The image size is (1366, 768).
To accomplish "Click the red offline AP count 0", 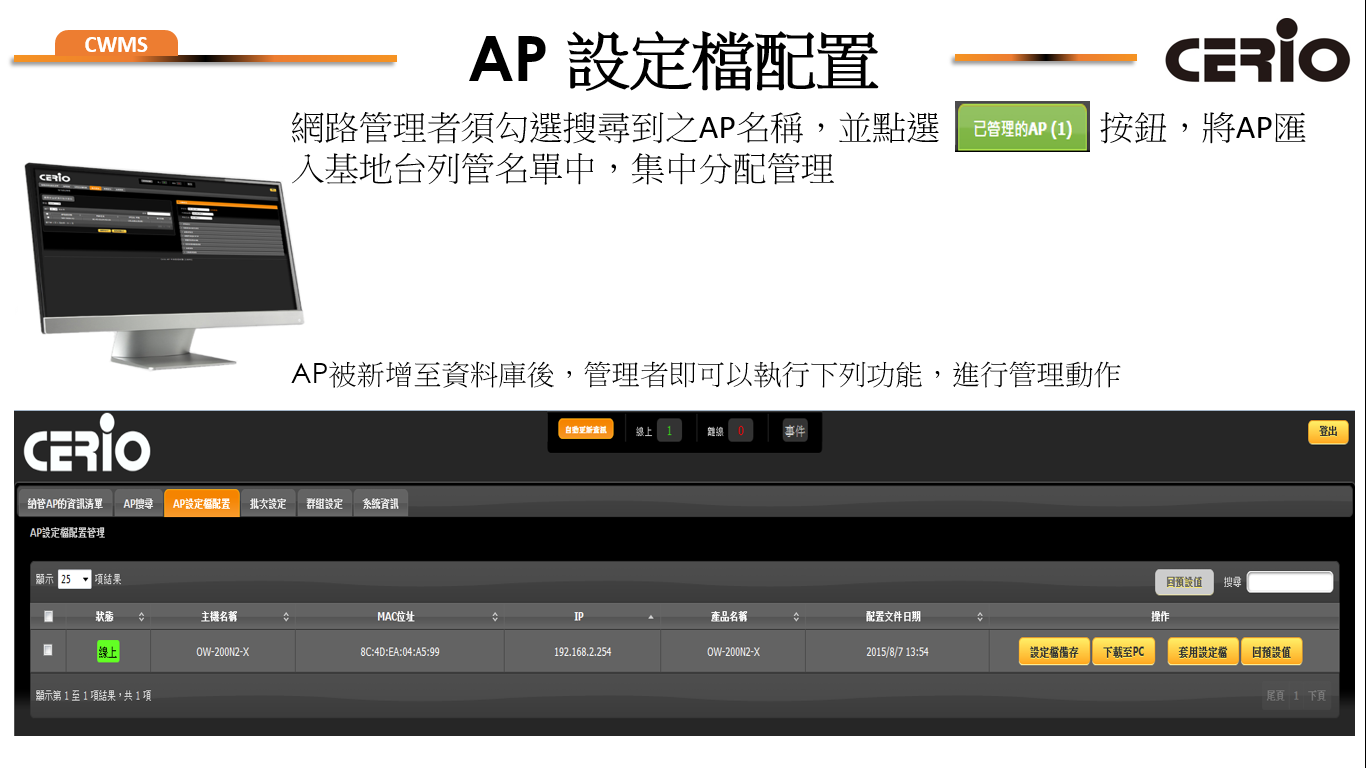I will (x=740, y=431).
